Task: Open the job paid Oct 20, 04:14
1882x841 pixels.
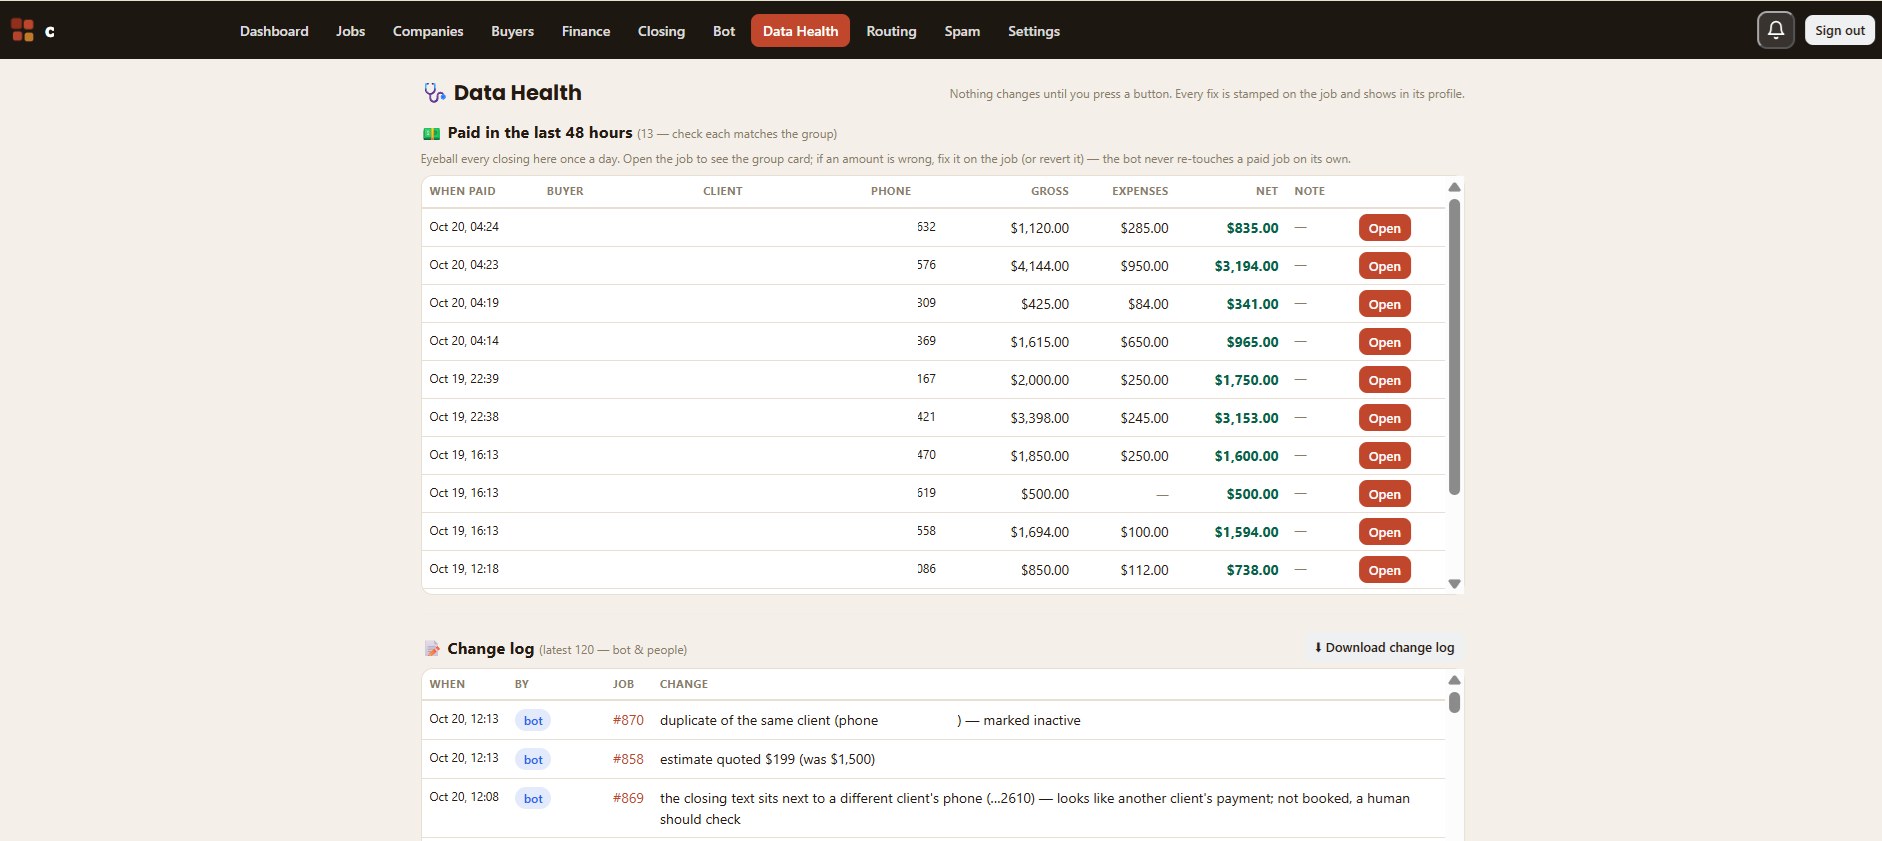Action: (x=1385, y=342)
